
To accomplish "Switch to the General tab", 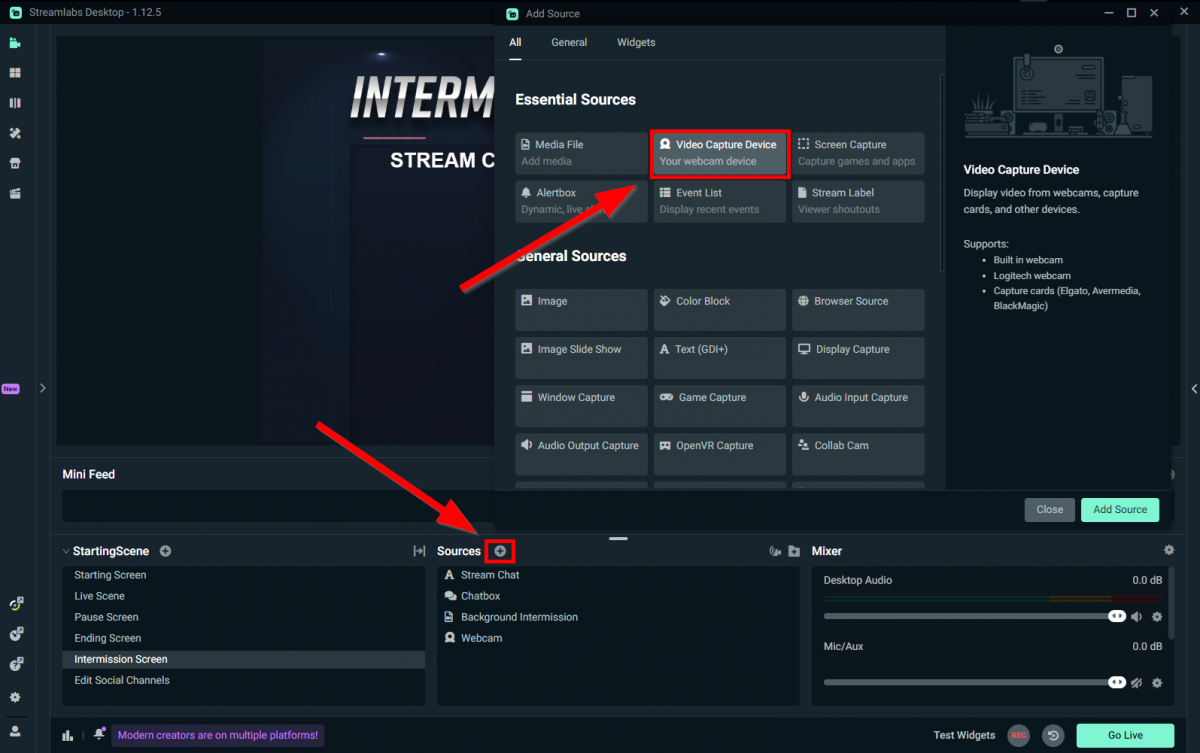I will (x=569, y=42).
